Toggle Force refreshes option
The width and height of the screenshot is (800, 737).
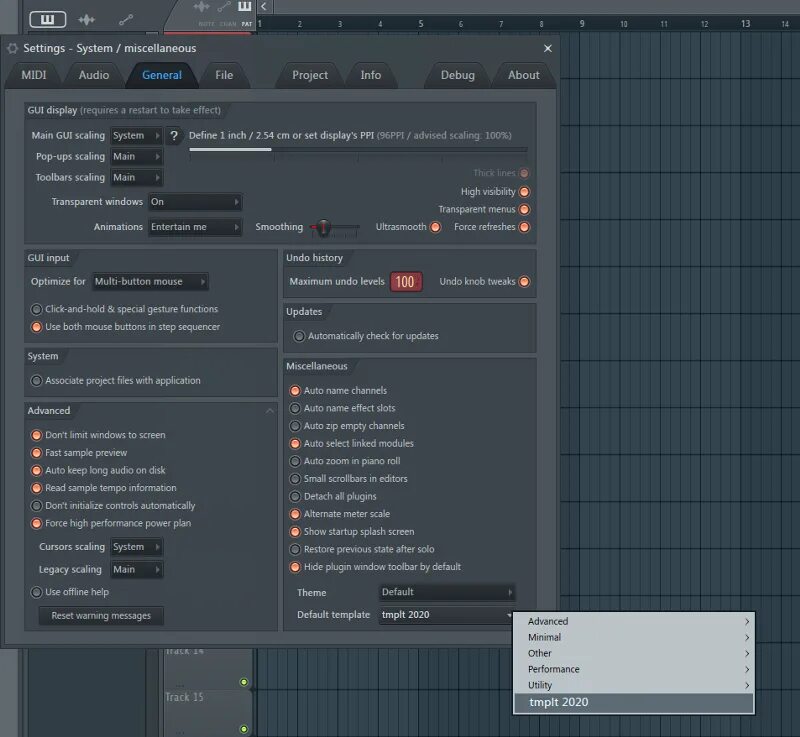[524, 227]
